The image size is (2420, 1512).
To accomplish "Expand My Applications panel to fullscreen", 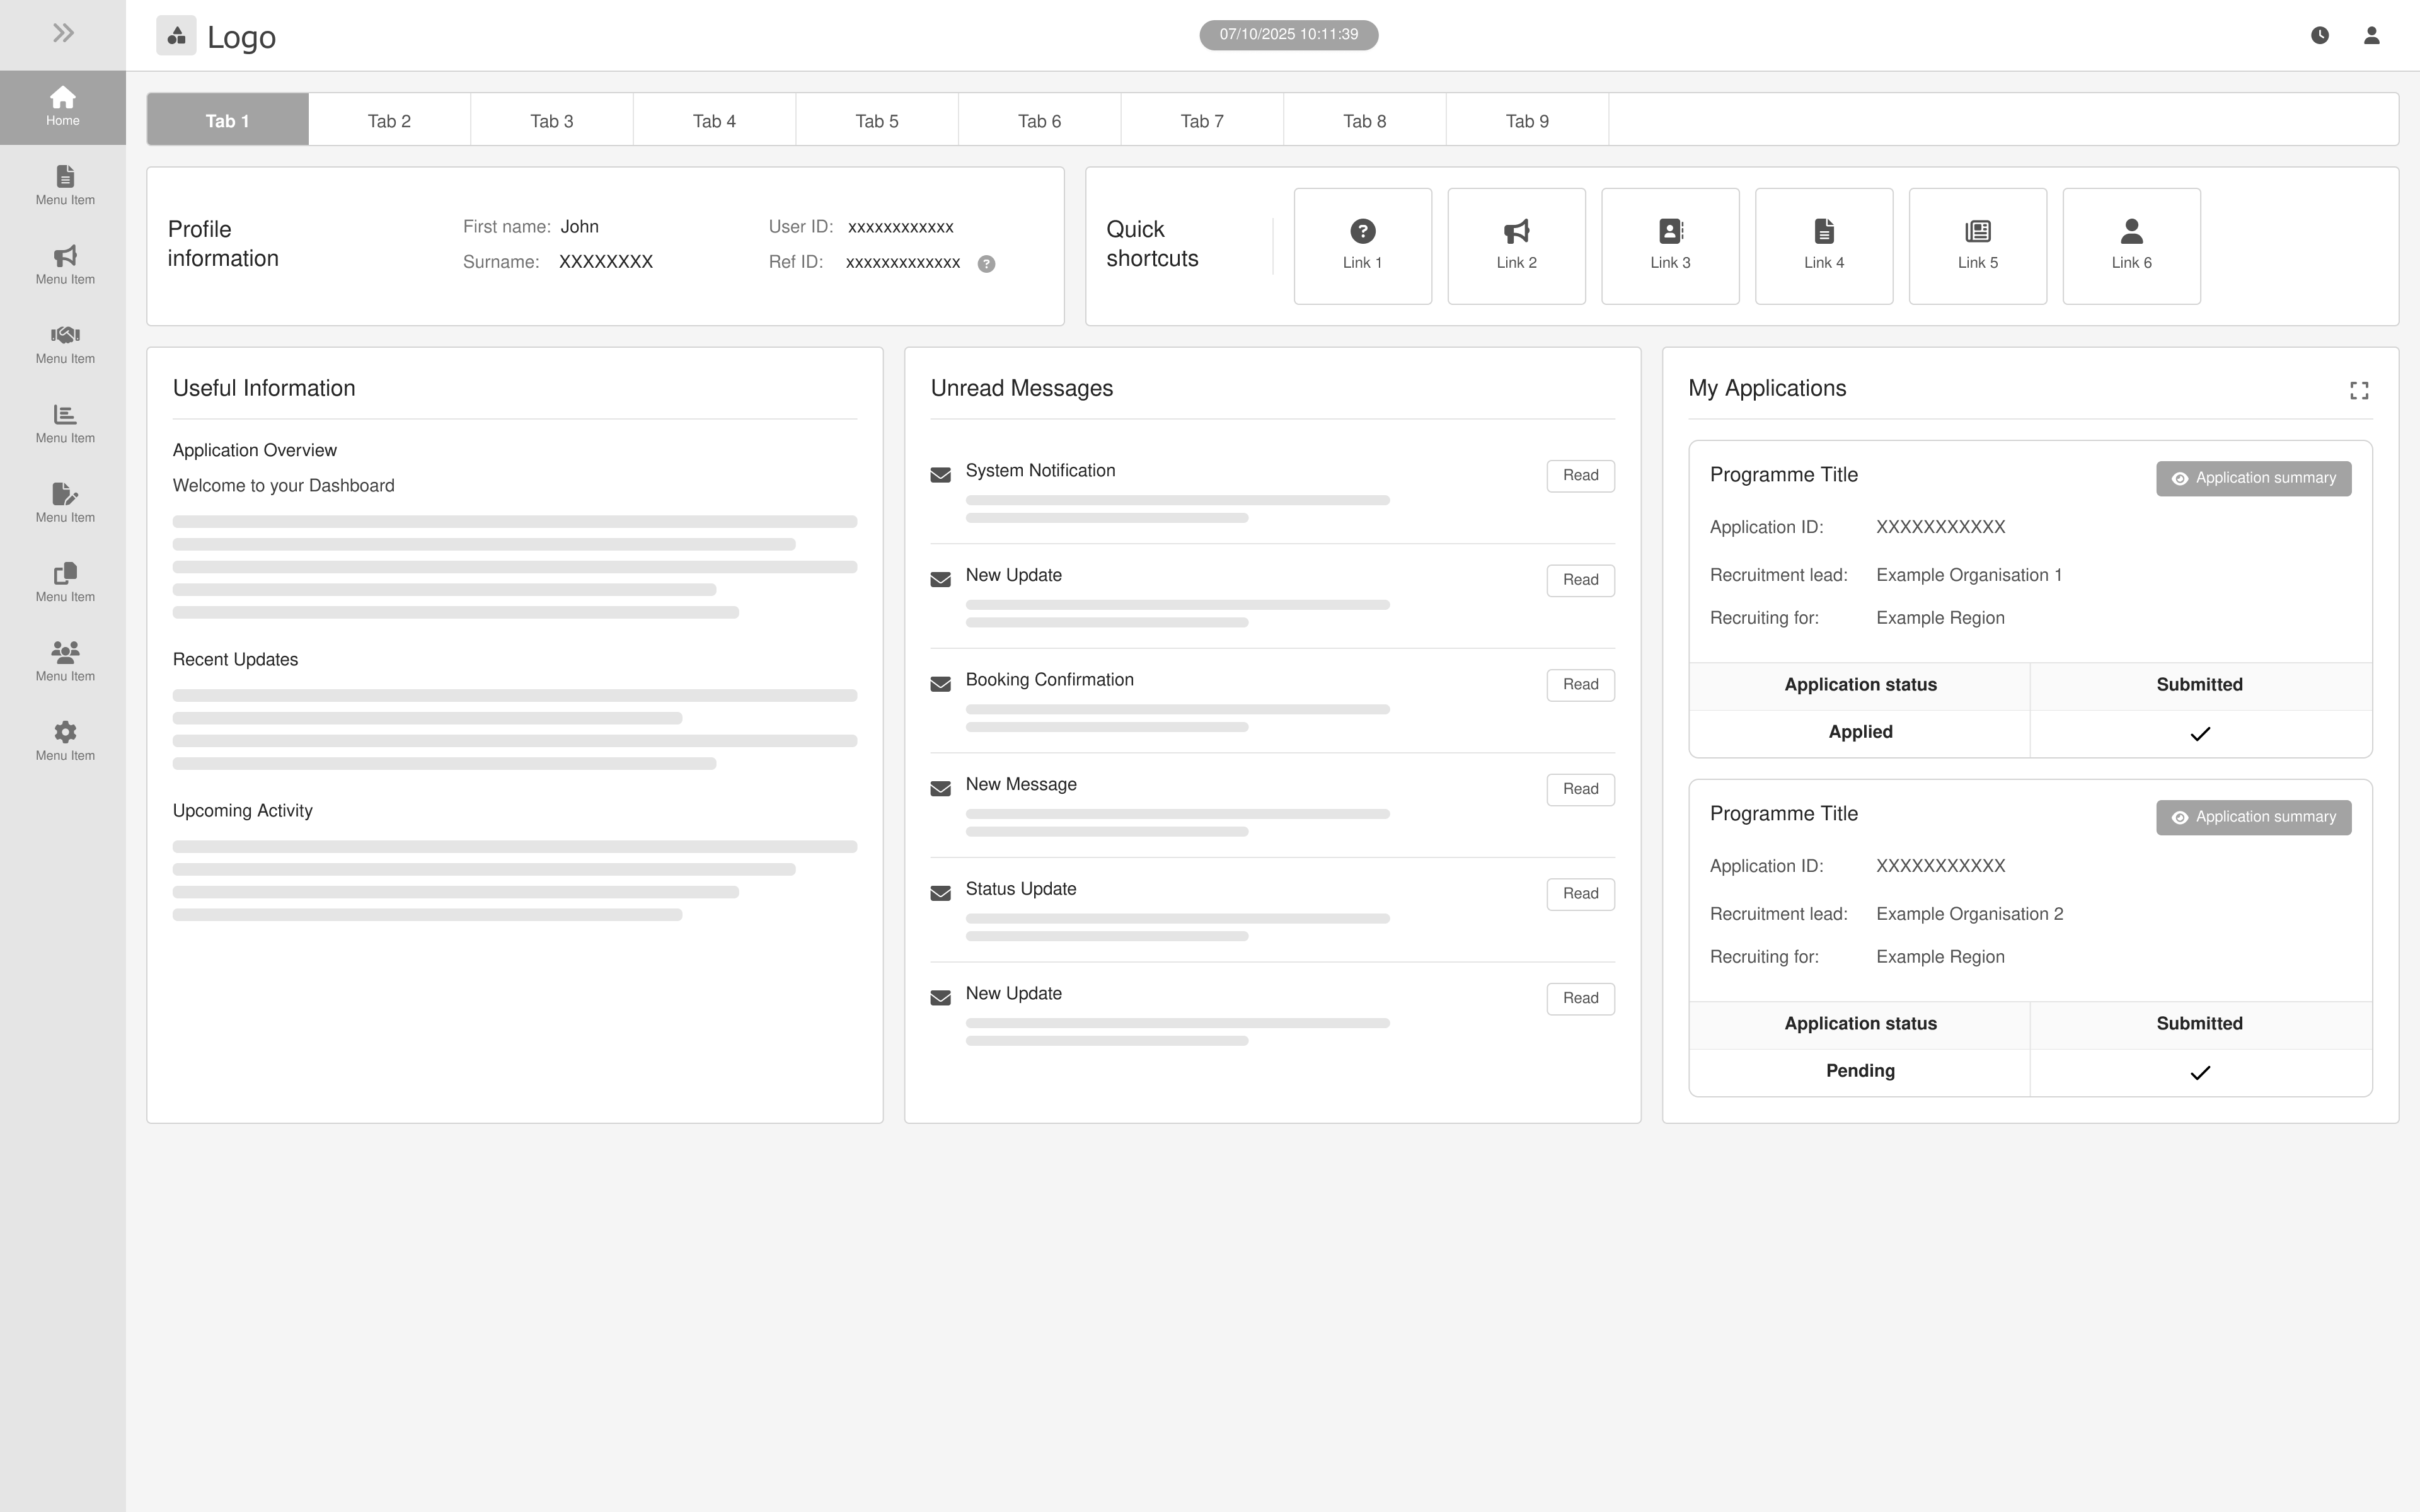I will (x=2359, y=390).
